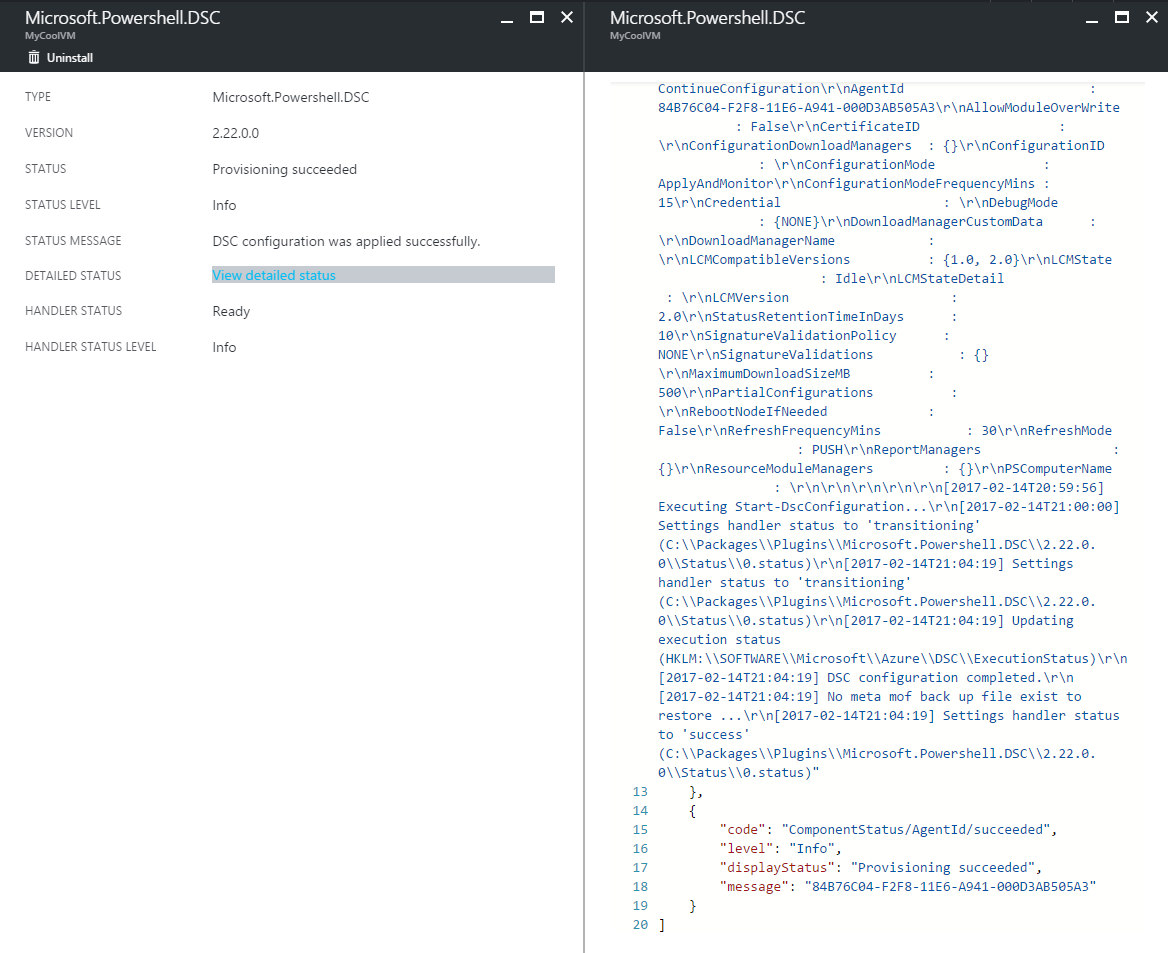Screen dimensions: 1168x953
Task: Click the left blade title Microsoft.Powershell.DSC
Action: tap(122, 18)
